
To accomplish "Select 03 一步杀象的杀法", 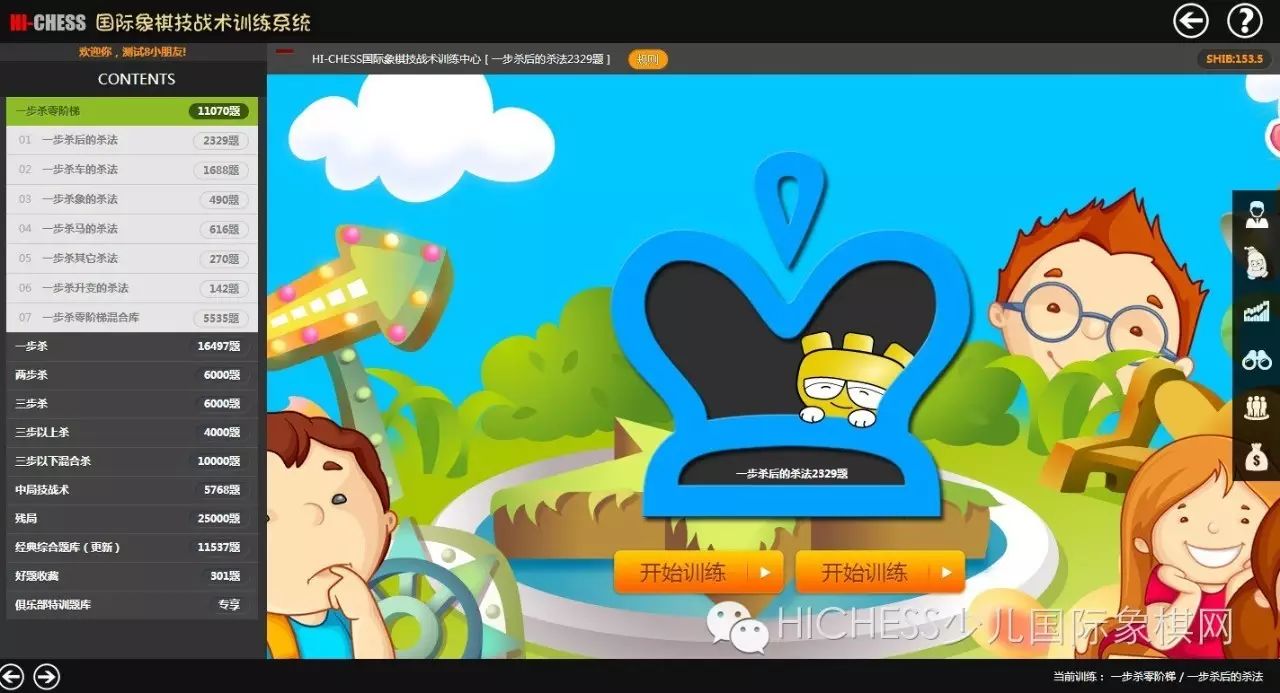I will [132, 200].
